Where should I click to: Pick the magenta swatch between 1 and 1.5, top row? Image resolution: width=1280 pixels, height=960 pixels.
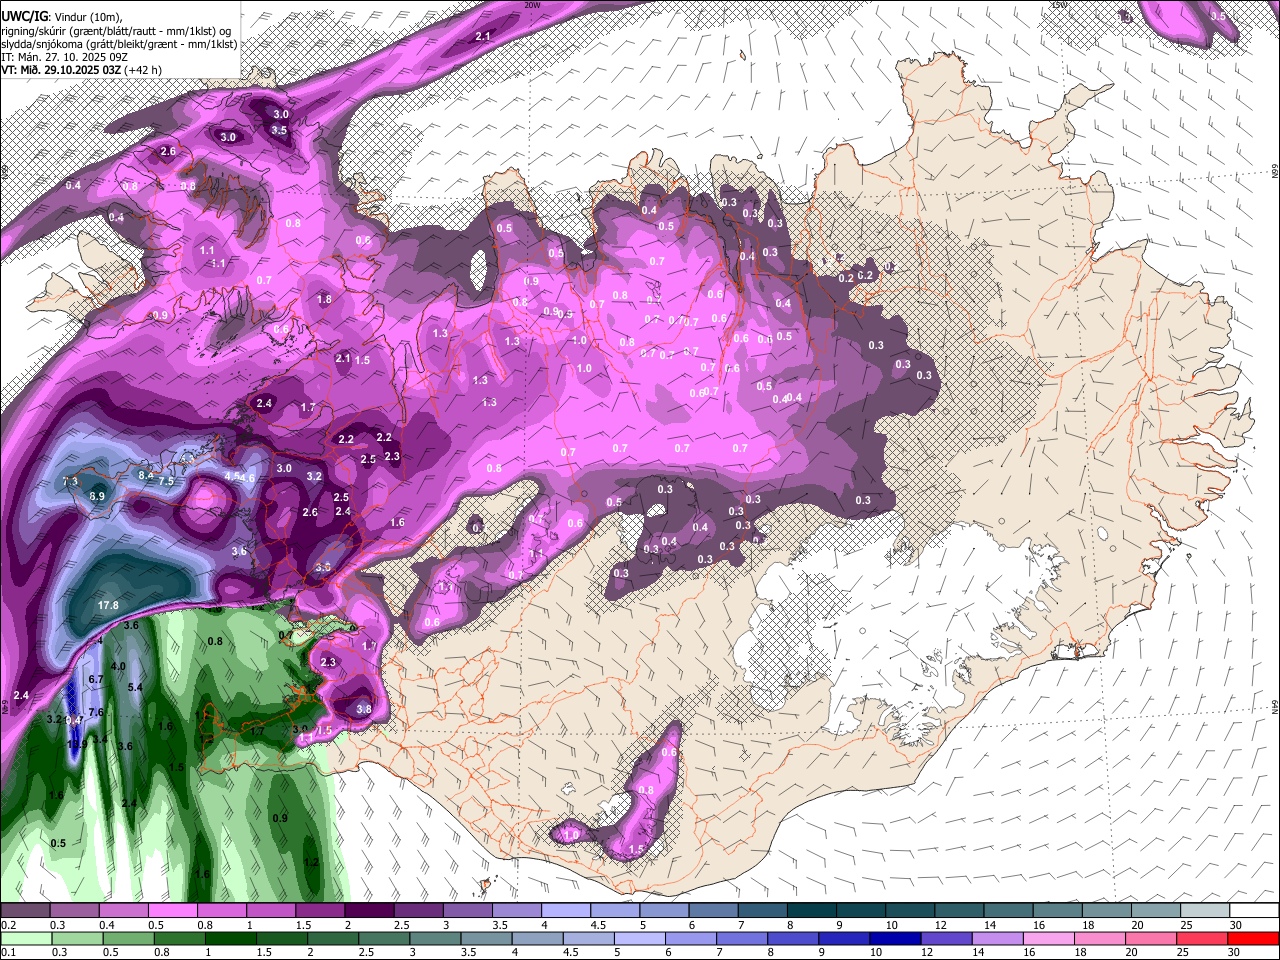(x=271, y=911)
